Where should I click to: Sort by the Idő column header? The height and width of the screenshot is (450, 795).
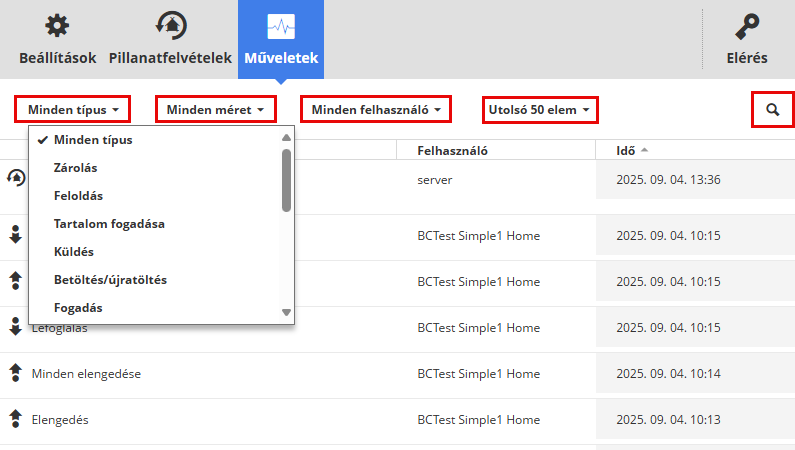(x=626, y=151)
